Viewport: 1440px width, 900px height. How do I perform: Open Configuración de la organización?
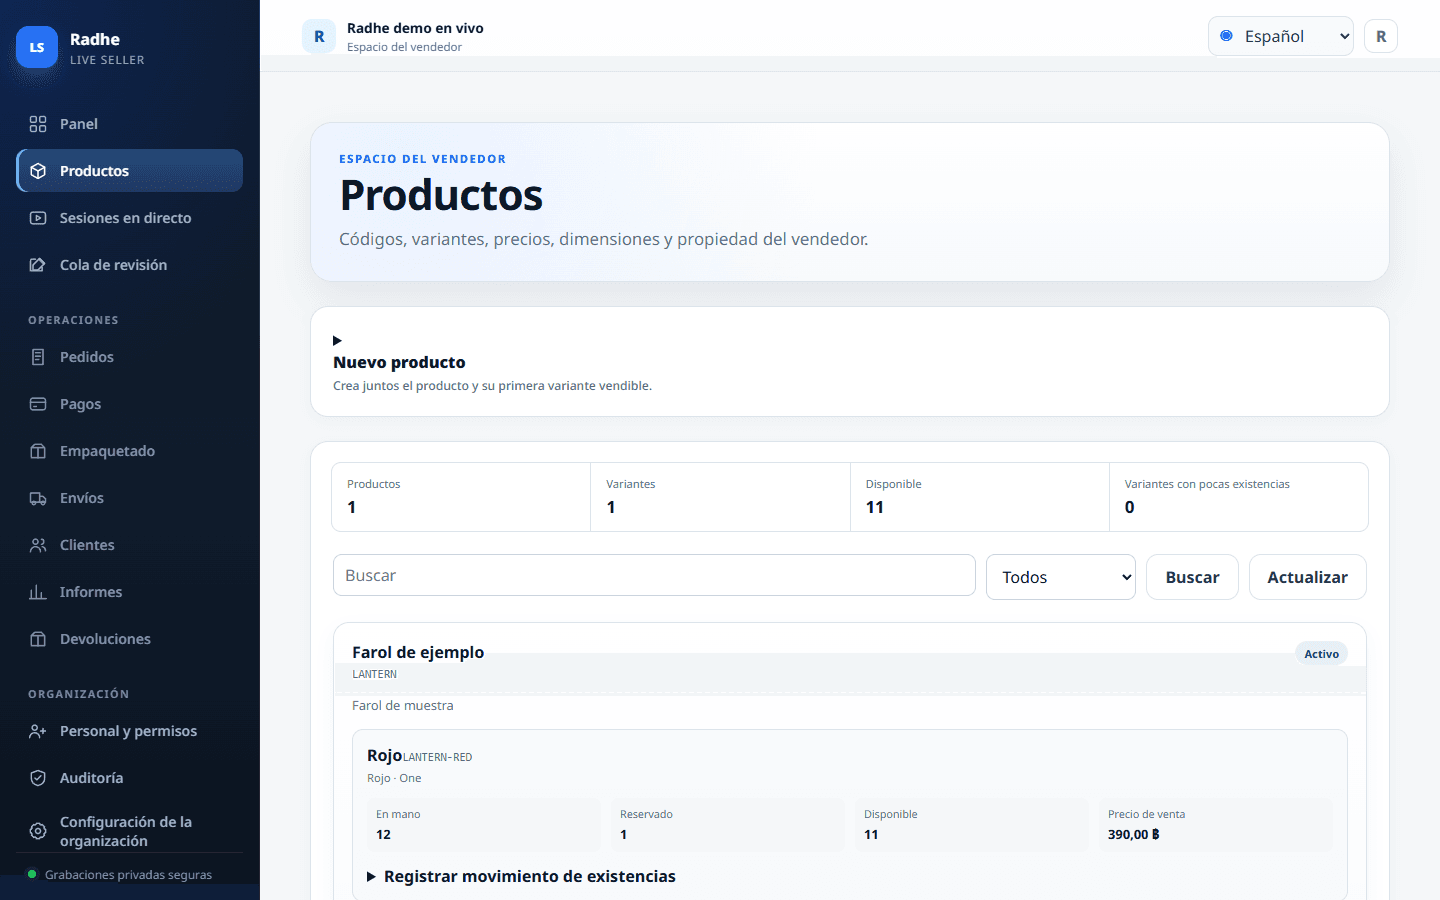tap(130, 831)
